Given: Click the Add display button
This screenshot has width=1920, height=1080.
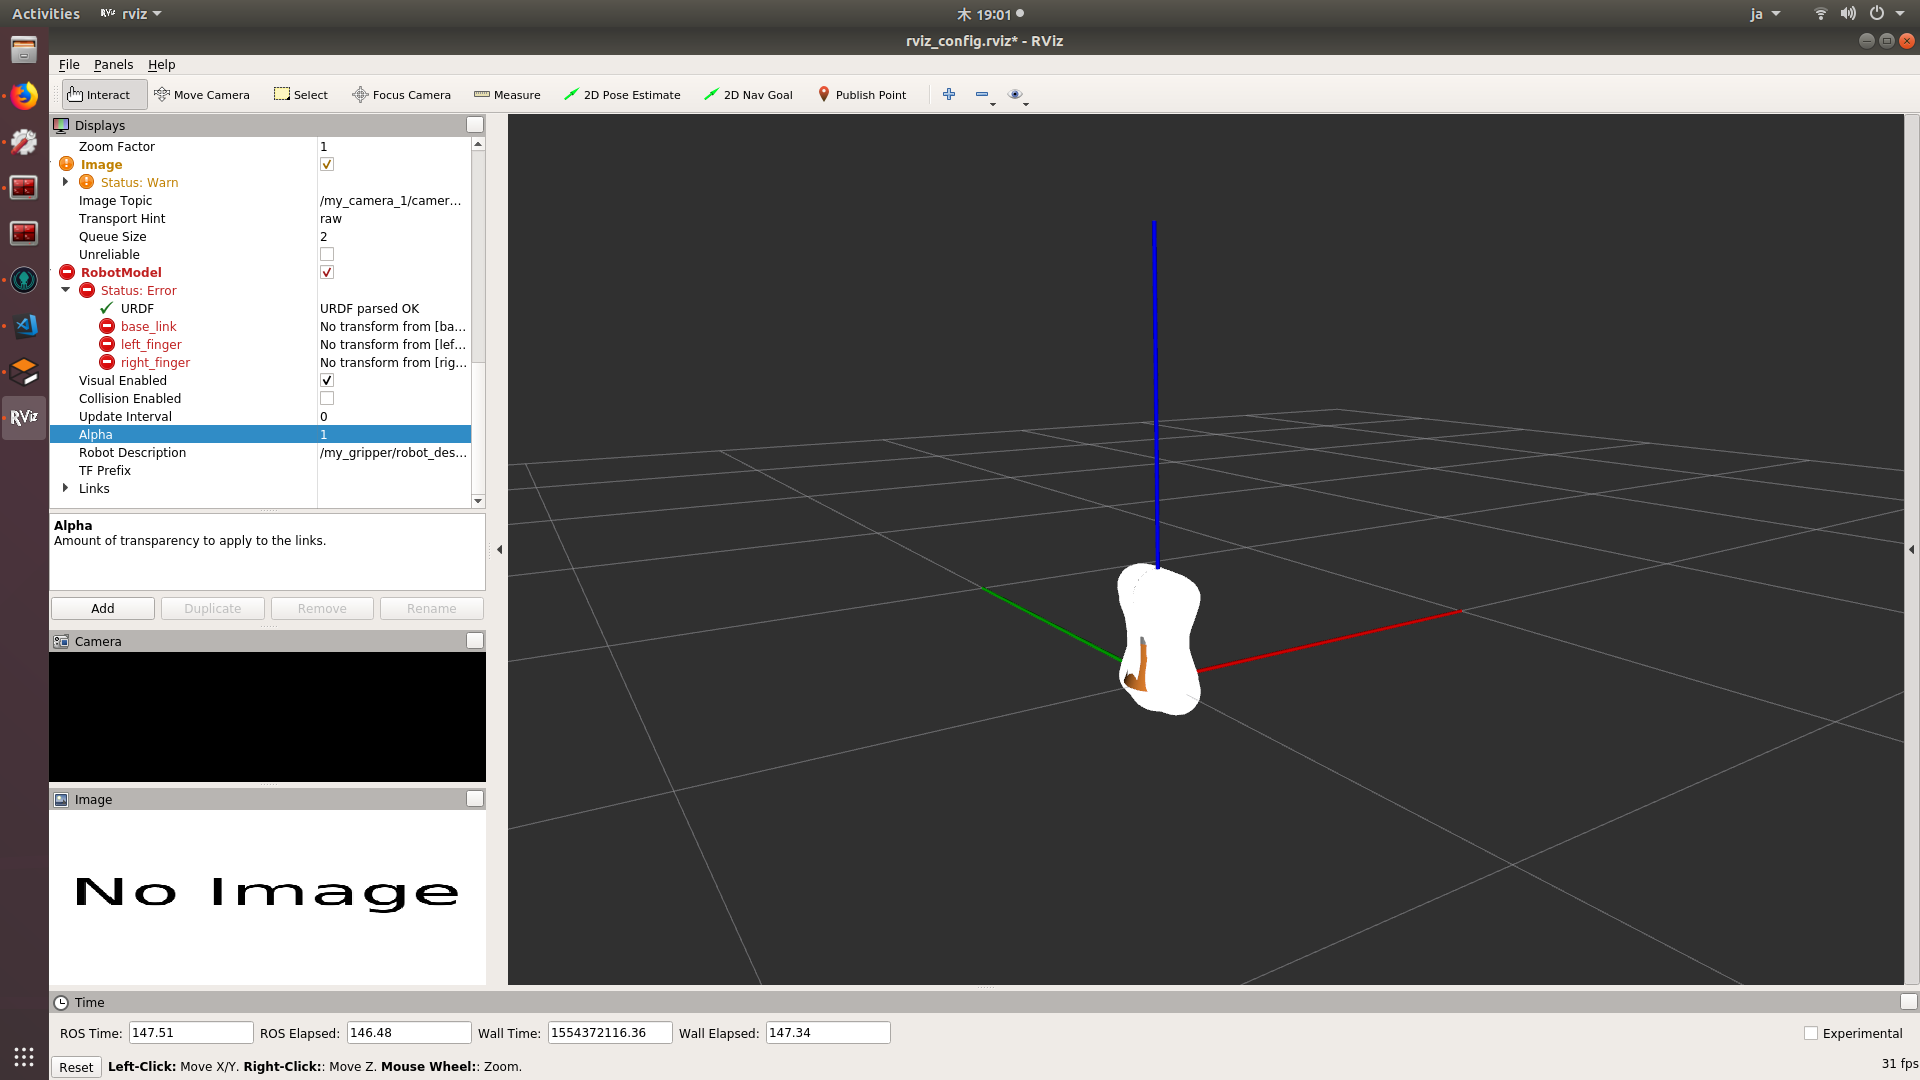Looking at the screenshot, I should pos(103,608).
